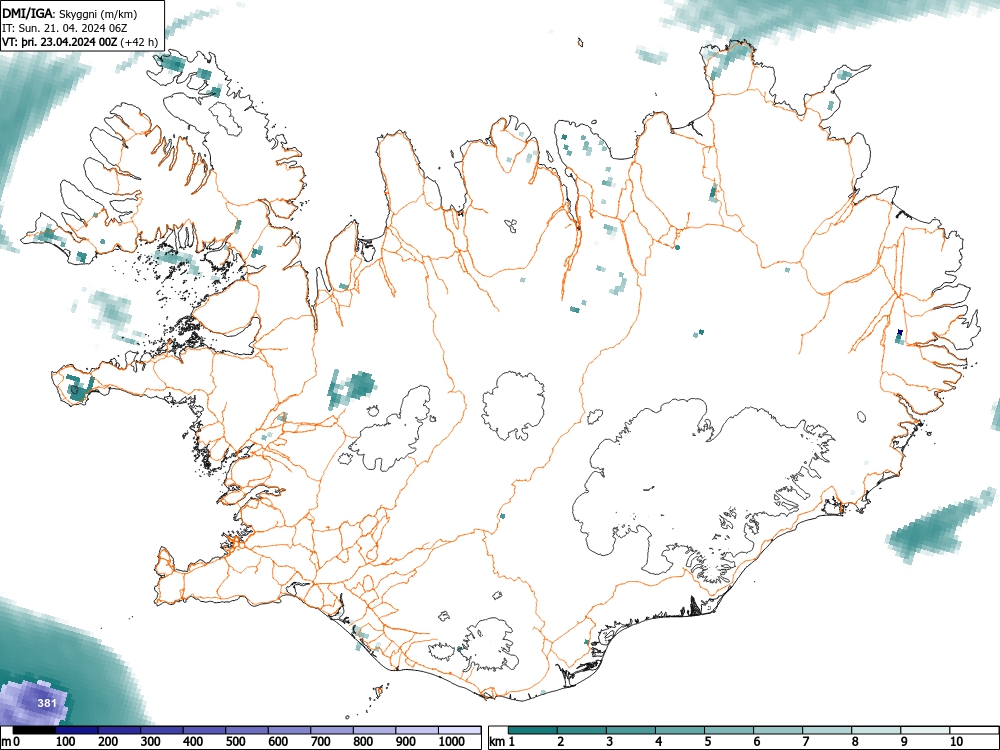Pick the teal swatch between km 1 and 2
This screenshot has height=750, width=1000.
pos(533,730)
